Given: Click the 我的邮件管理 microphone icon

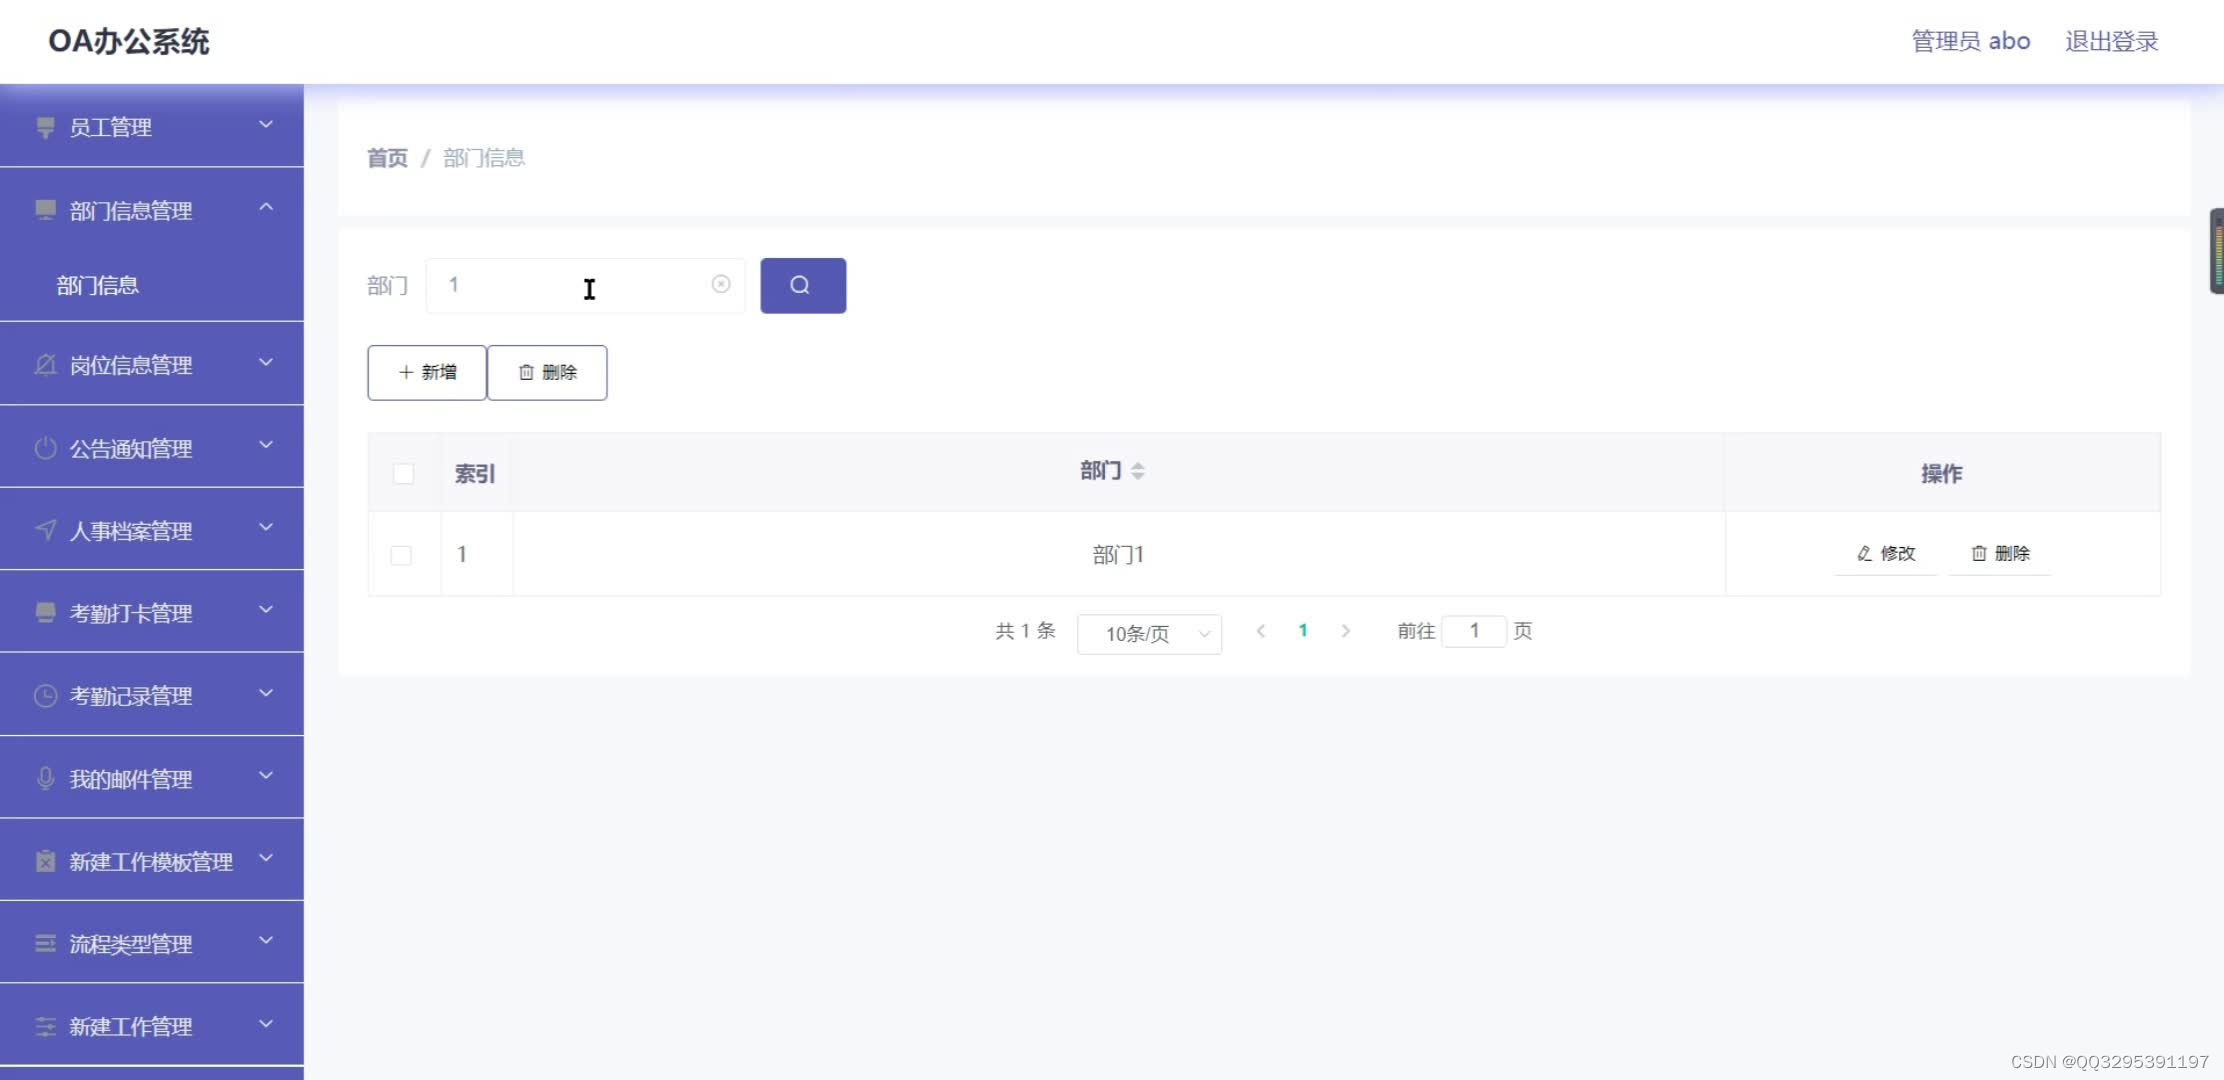Looking at the screenshot, I should (44, 777).
